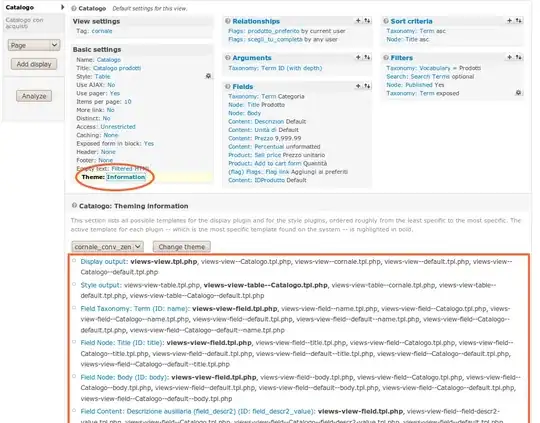Viewport: 540px width, 423px height.
Task: Switch to Catalogo con acquisti display tab
Action: pyautogui.click(x=33, y=23)
